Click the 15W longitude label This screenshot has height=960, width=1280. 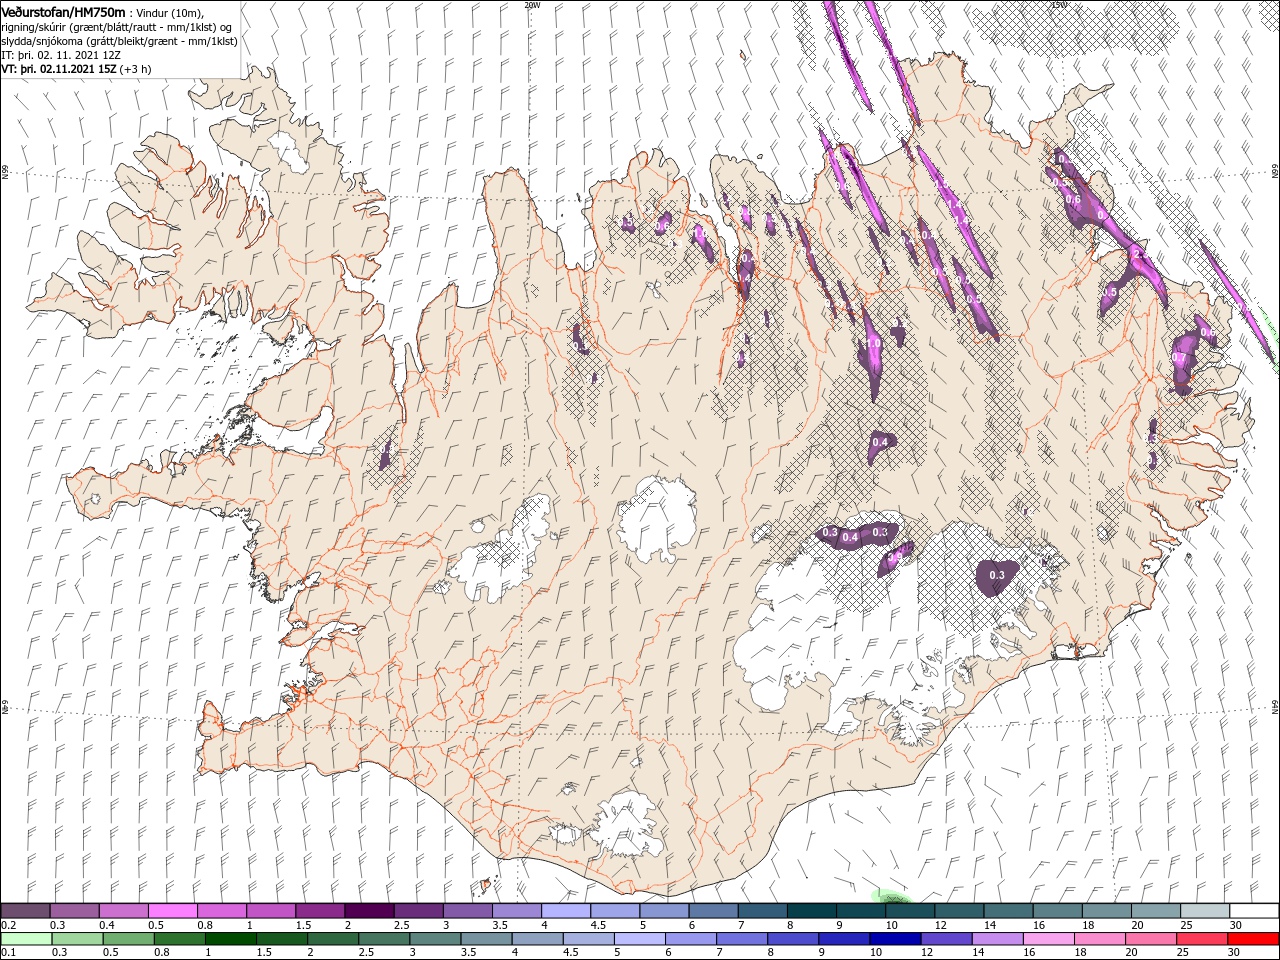(x=1058, y=4)
